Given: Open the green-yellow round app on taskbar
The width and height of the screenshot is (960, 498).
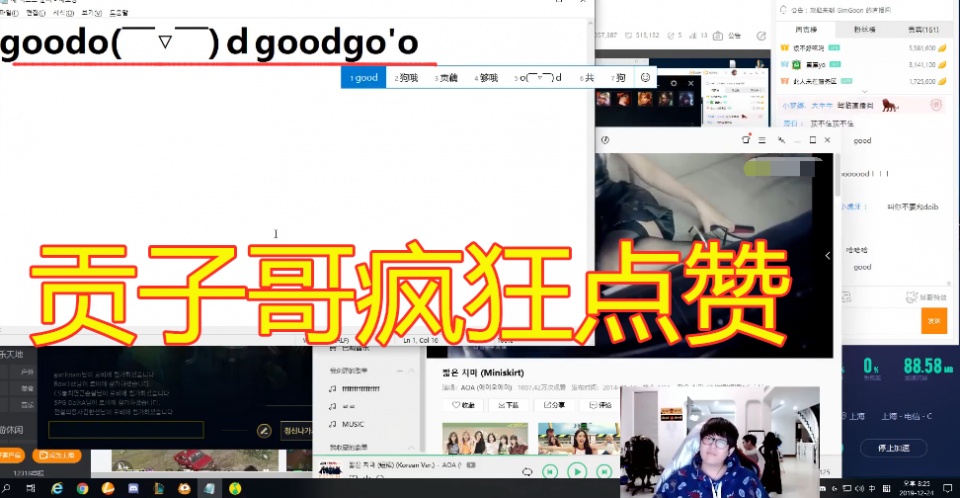Looking at the screenshot, I should (x=235, y=488).
